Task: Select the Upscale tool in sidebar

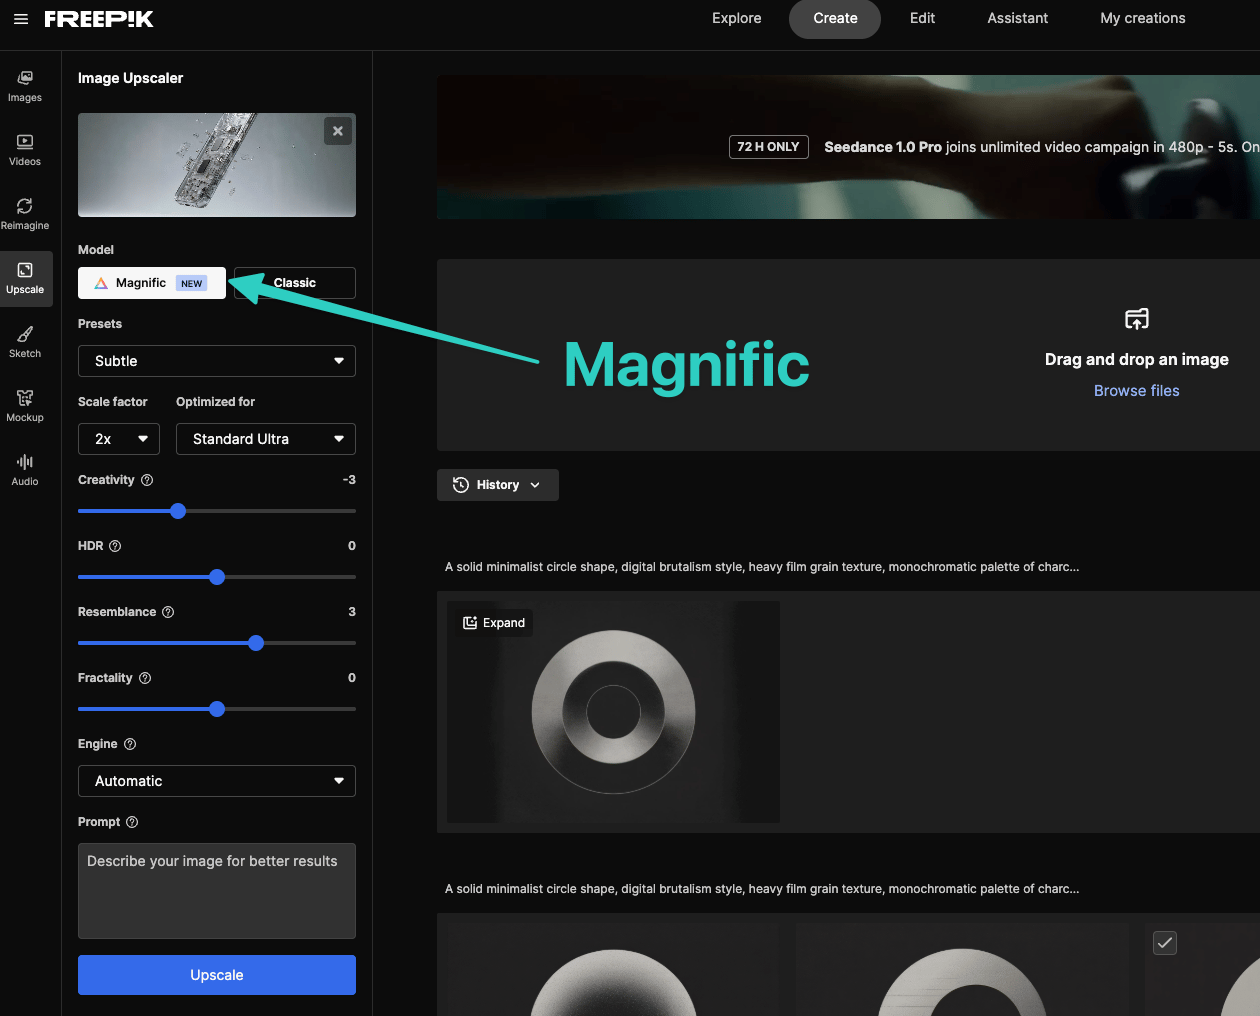Action: tap(25, 278)
